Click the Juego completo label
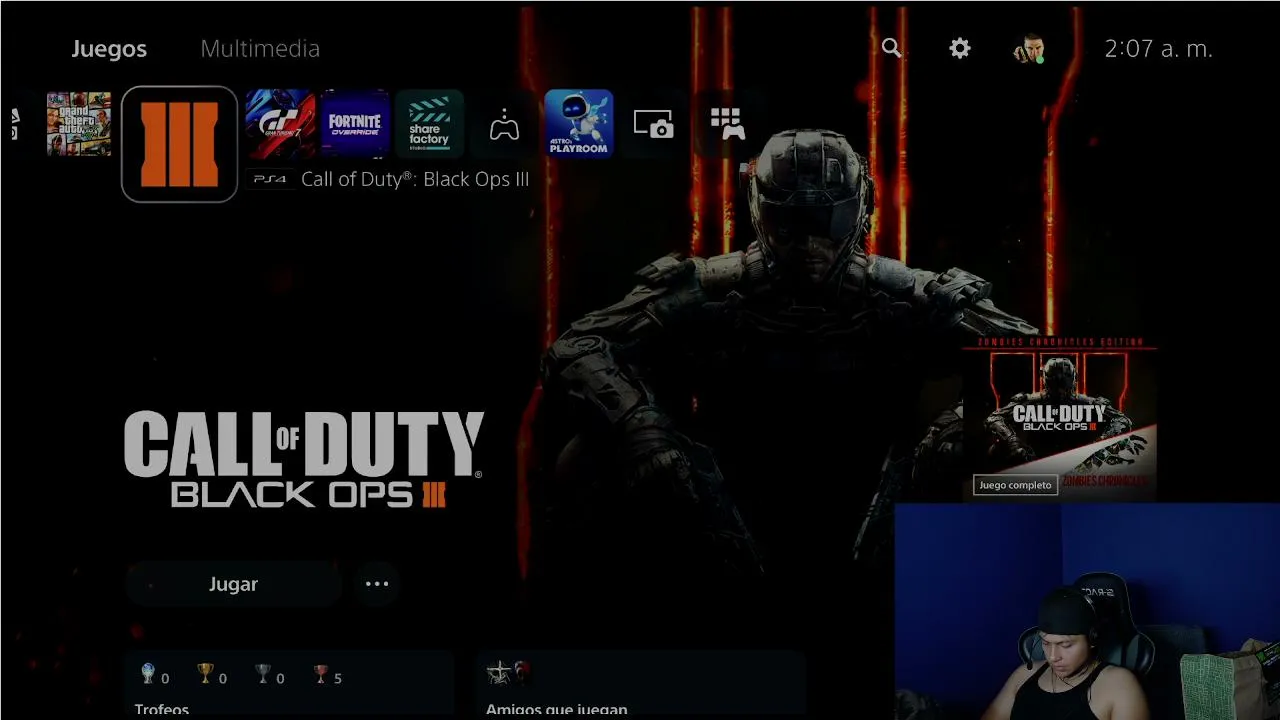1280x720 pixels. [1015, 485]
